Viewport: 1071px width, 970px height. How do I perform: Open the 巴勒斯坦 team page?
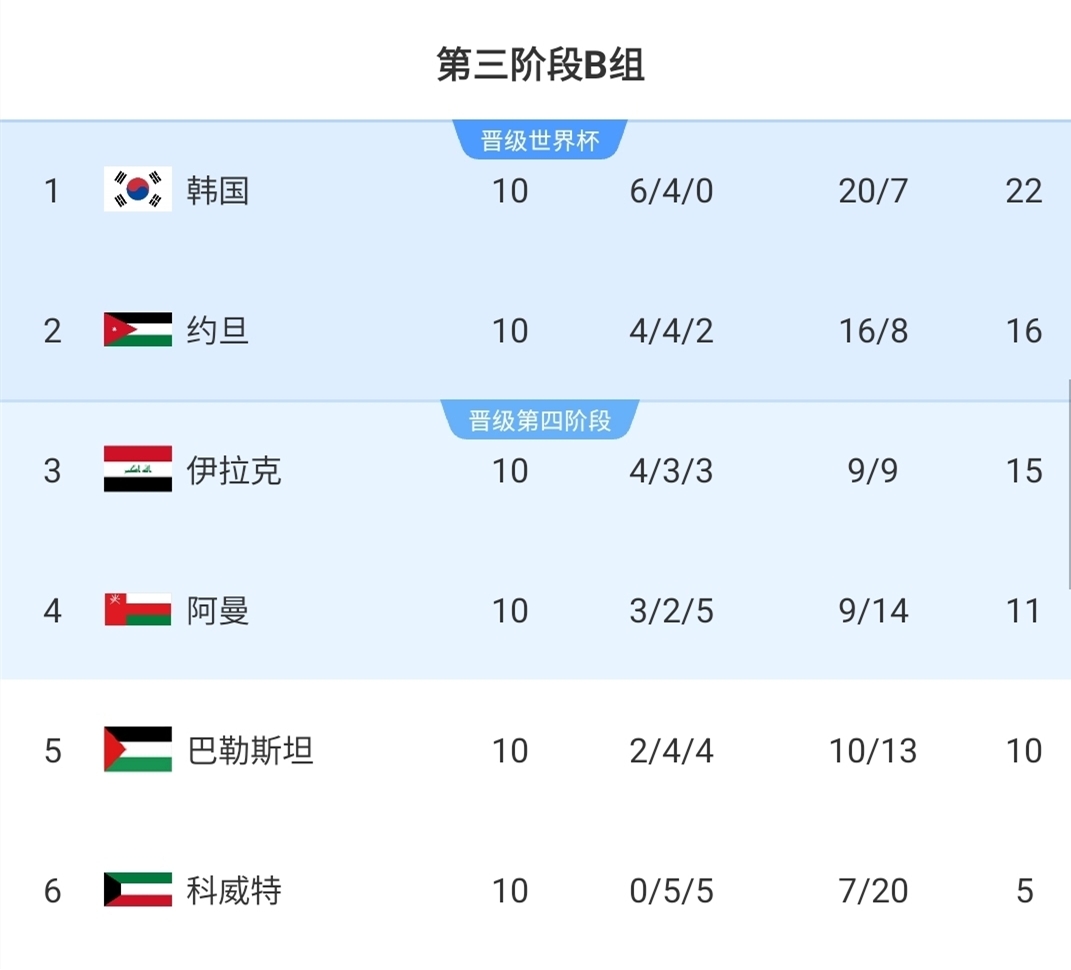250,750
